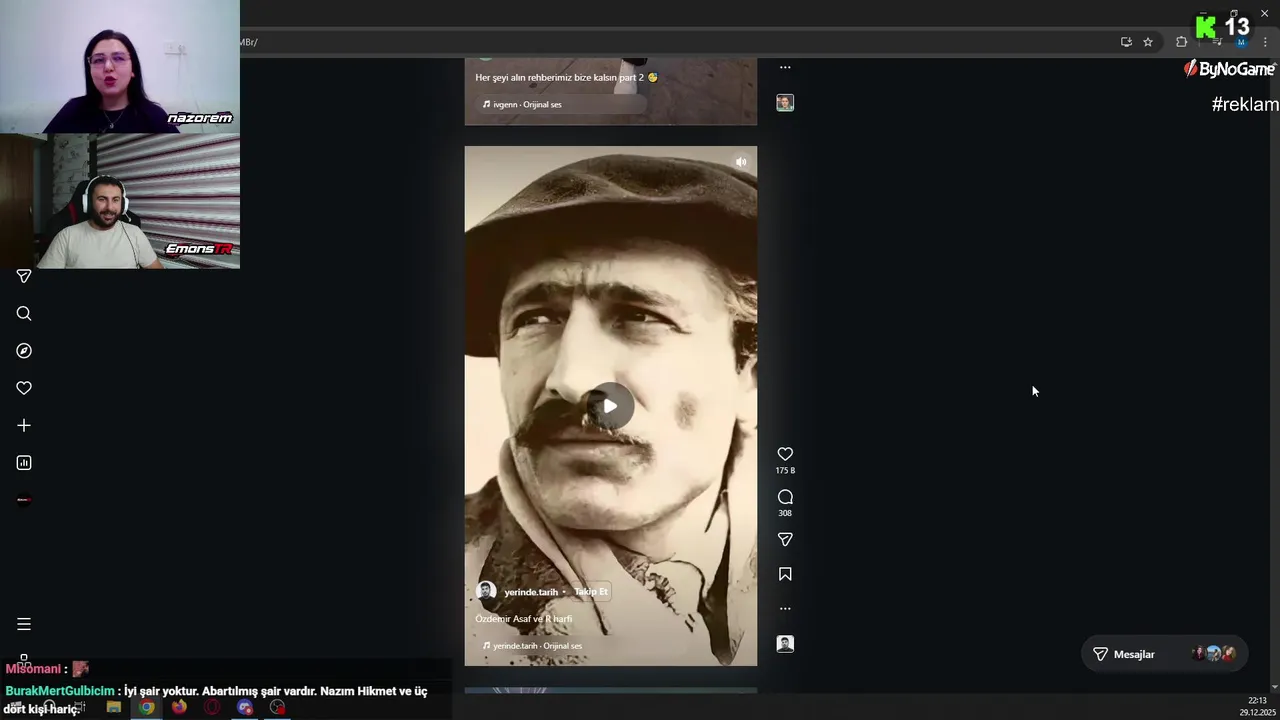Toggle the reel's sound speaker icon
The width and height of the screenshot is (1280, 720).
point(741,162)
